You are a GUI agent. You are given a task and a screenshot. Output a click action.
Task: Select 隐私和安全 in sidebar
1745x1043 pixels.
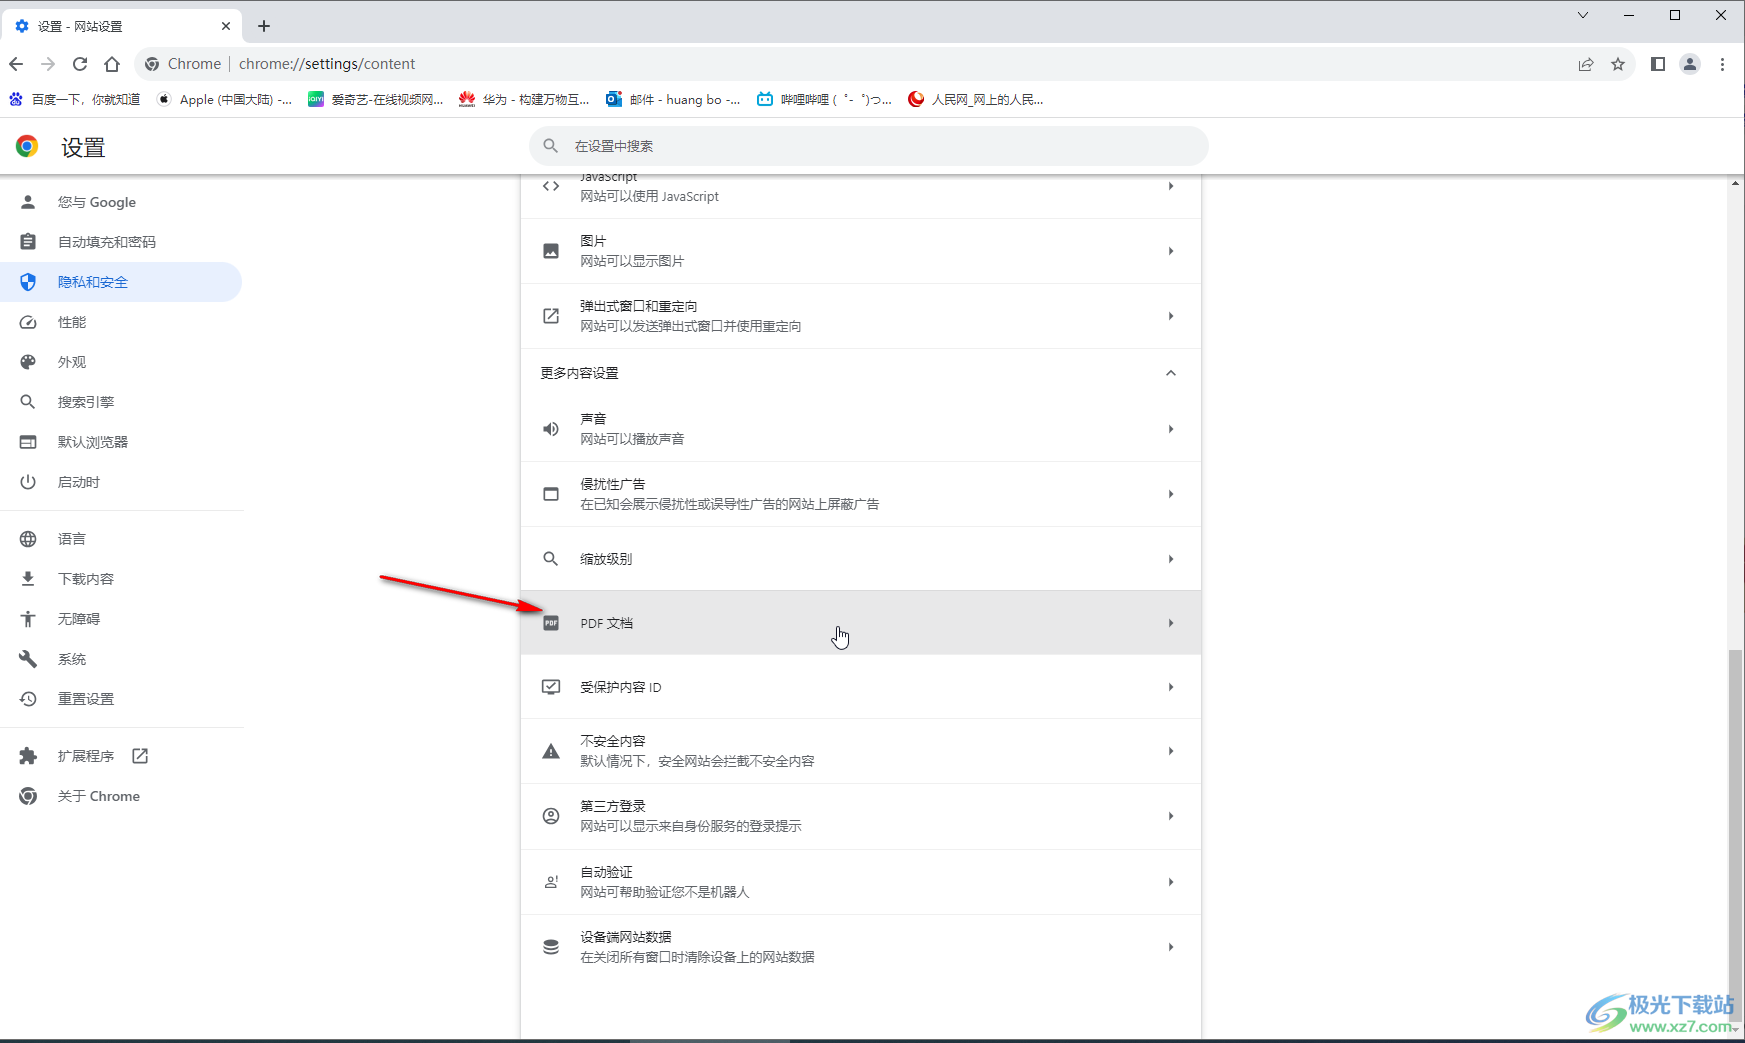(x=121, y=282)
